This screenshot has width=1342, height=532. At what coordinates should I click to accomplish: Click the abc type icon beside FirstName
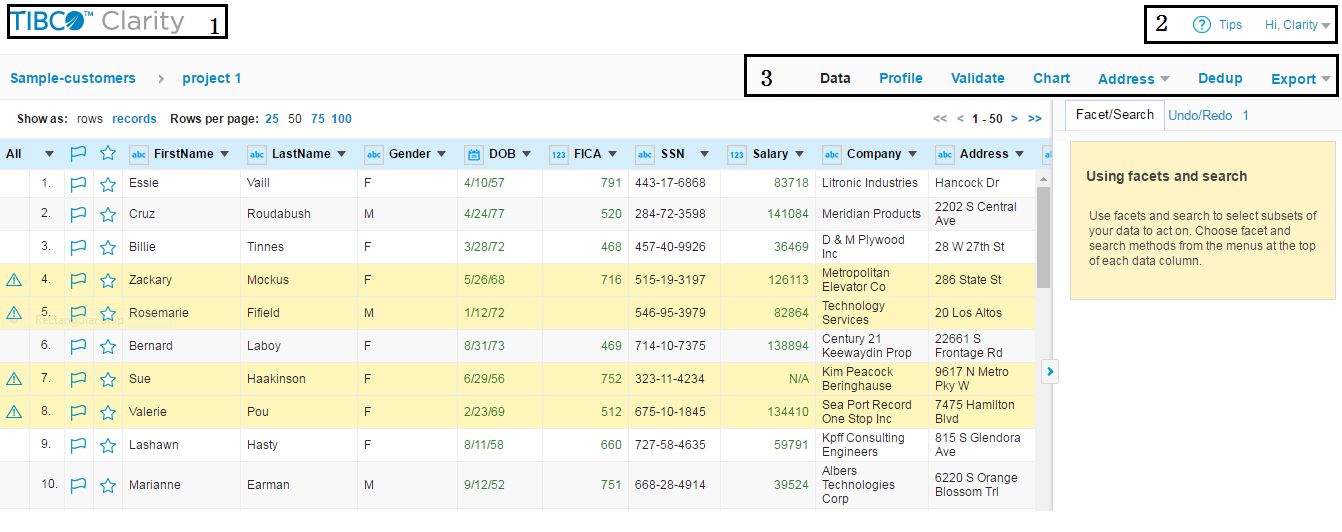139,154
